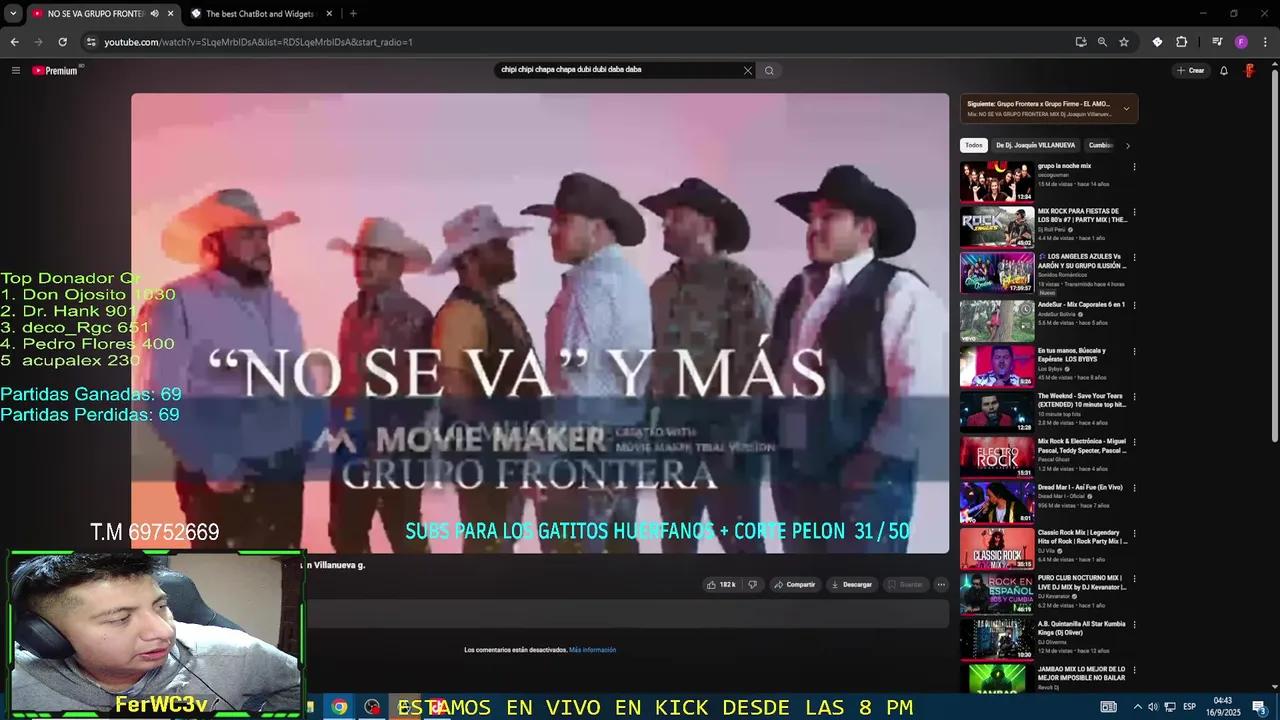Open Dread Mar I - Así Fue thumbnail
Image resolution: width=1280 pixels, height=720 pixels.
[997, 503]
